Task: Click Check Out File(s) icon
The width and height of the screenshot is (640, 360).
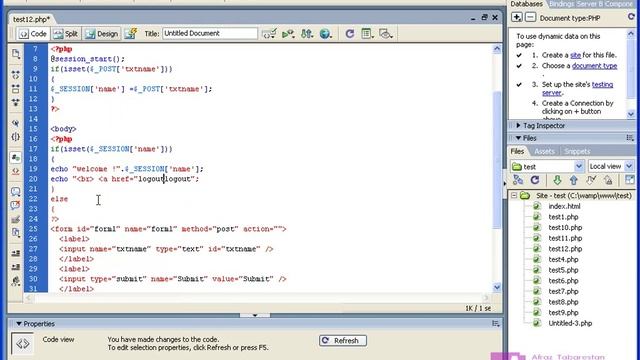Action: (x=591, y=180)
